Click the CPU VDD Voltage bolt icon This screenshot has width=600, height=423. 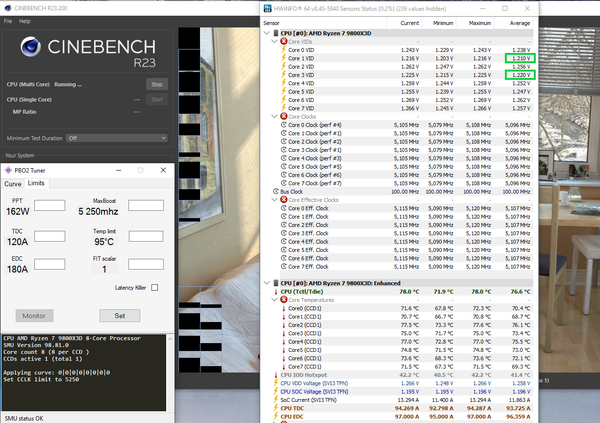pyautogui.click(x=276, y=383)
